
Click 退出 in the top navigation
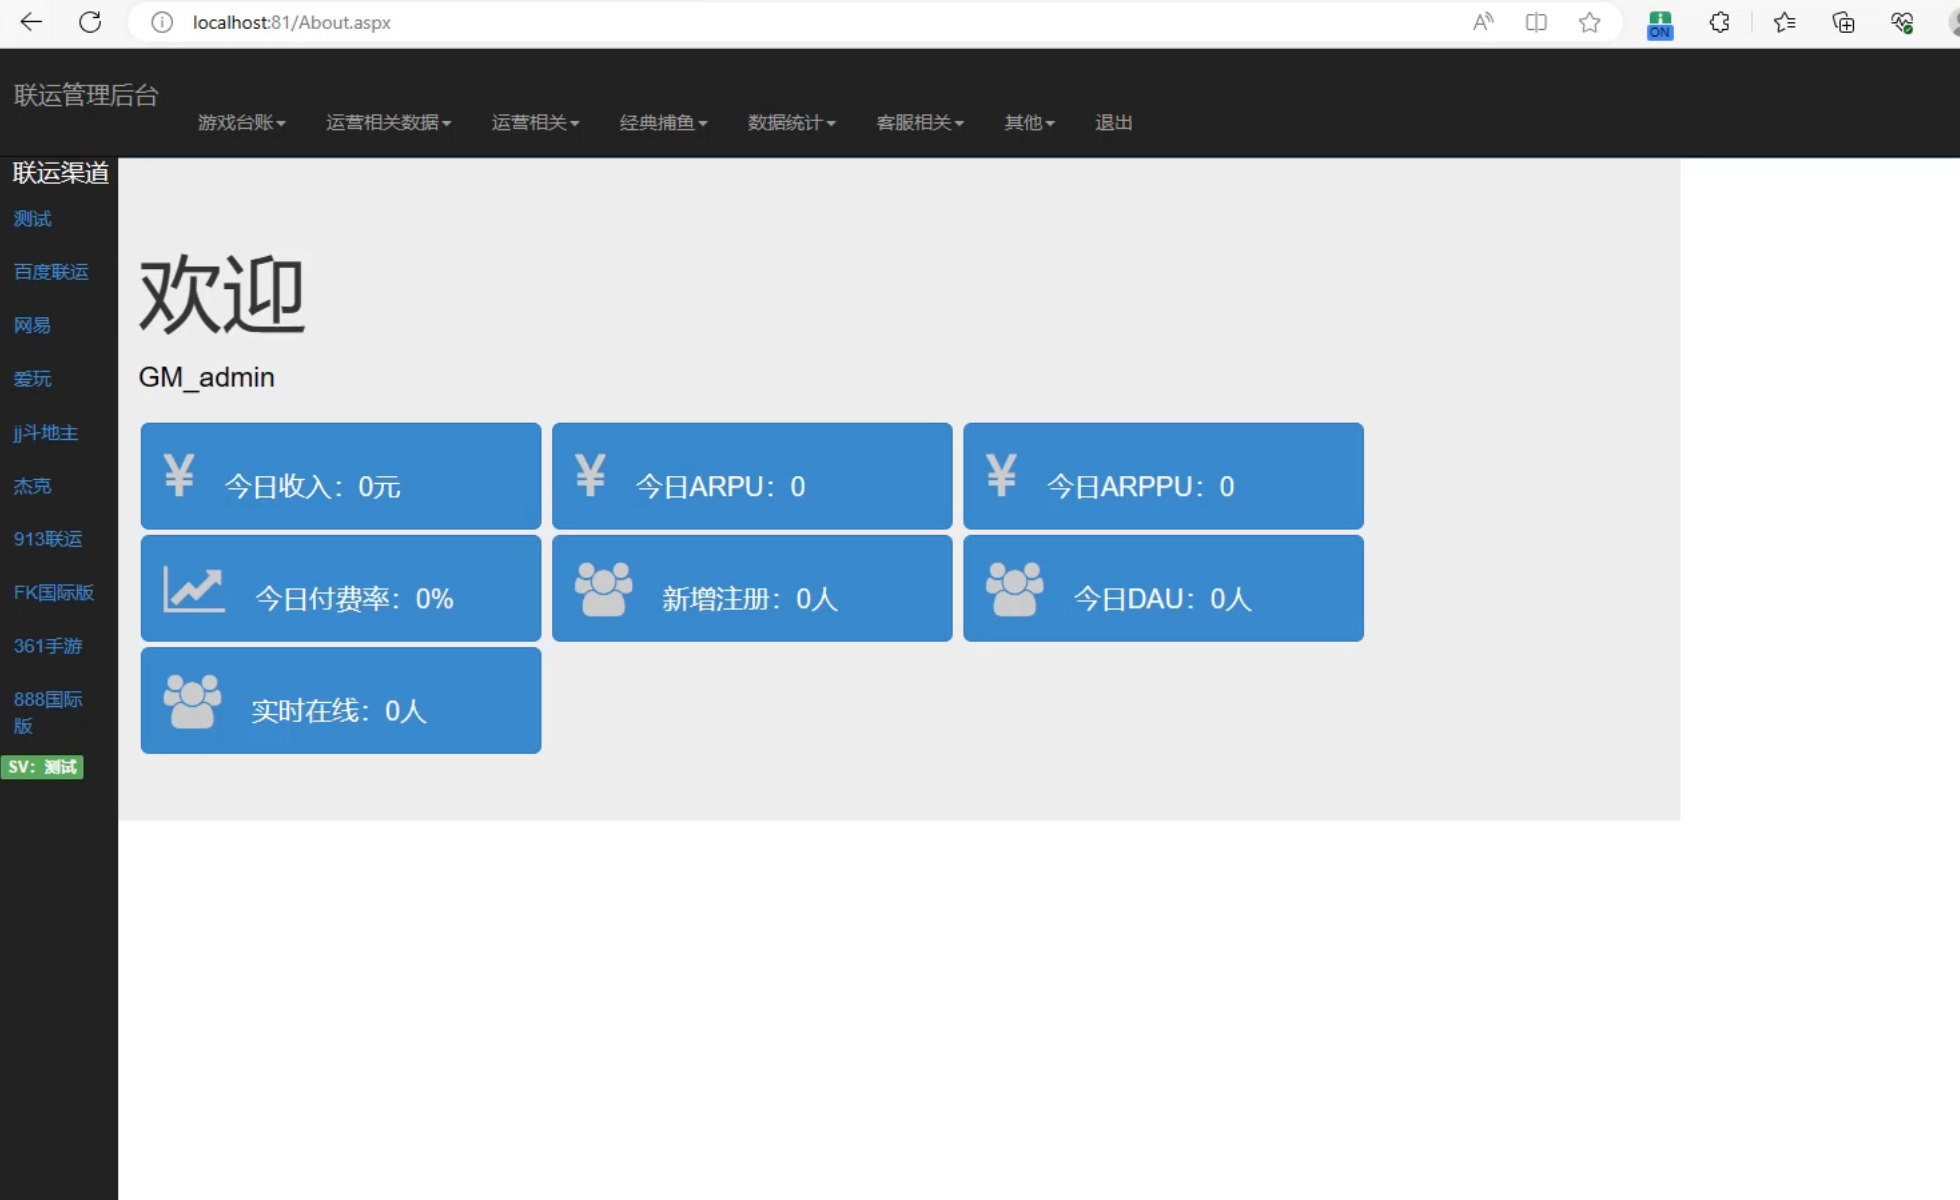point(1113,122)
